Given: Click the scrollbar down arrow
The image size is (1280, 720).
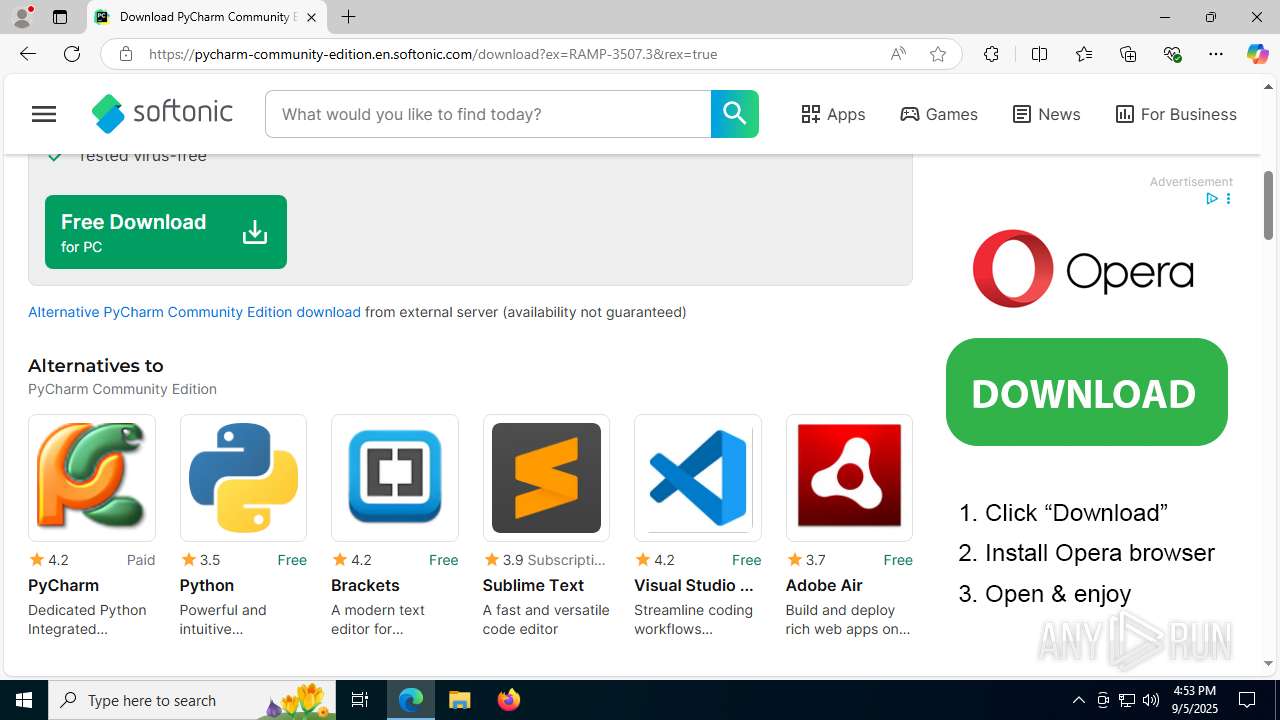Looking at the screenshot, I should click(1269, 663).
